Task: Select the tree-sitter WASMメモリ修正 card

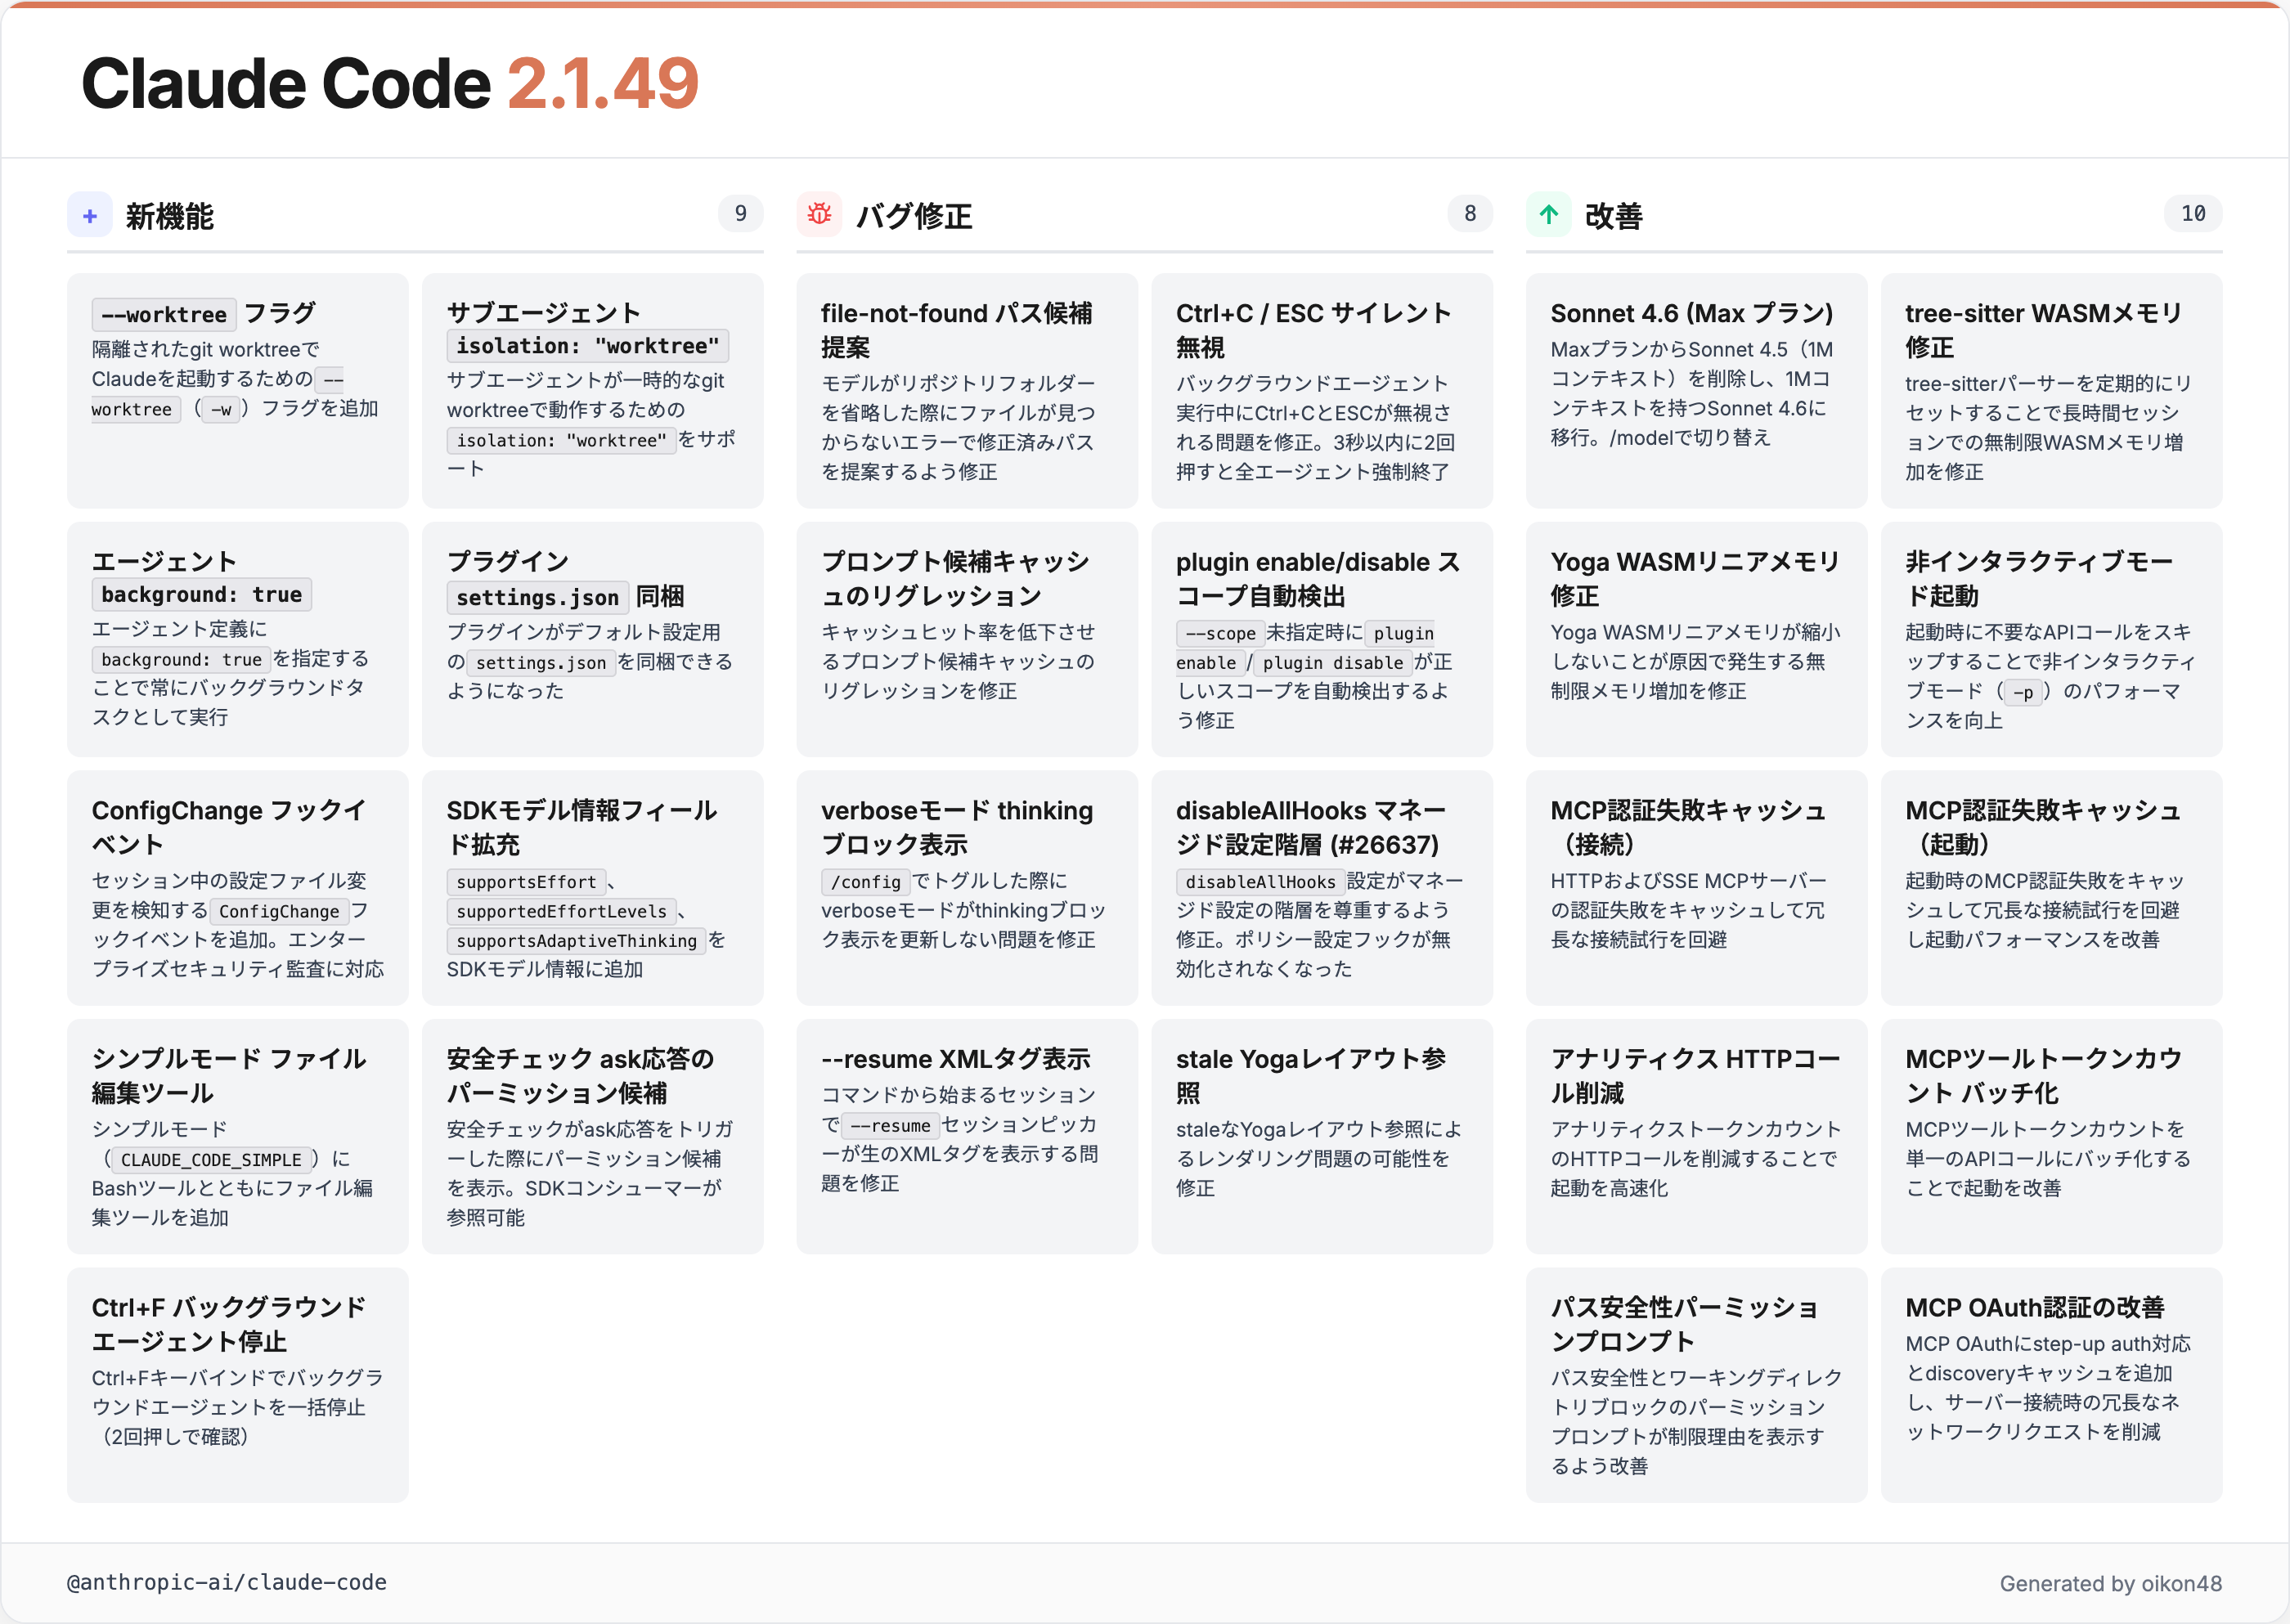Action: tap(2051, 391)
